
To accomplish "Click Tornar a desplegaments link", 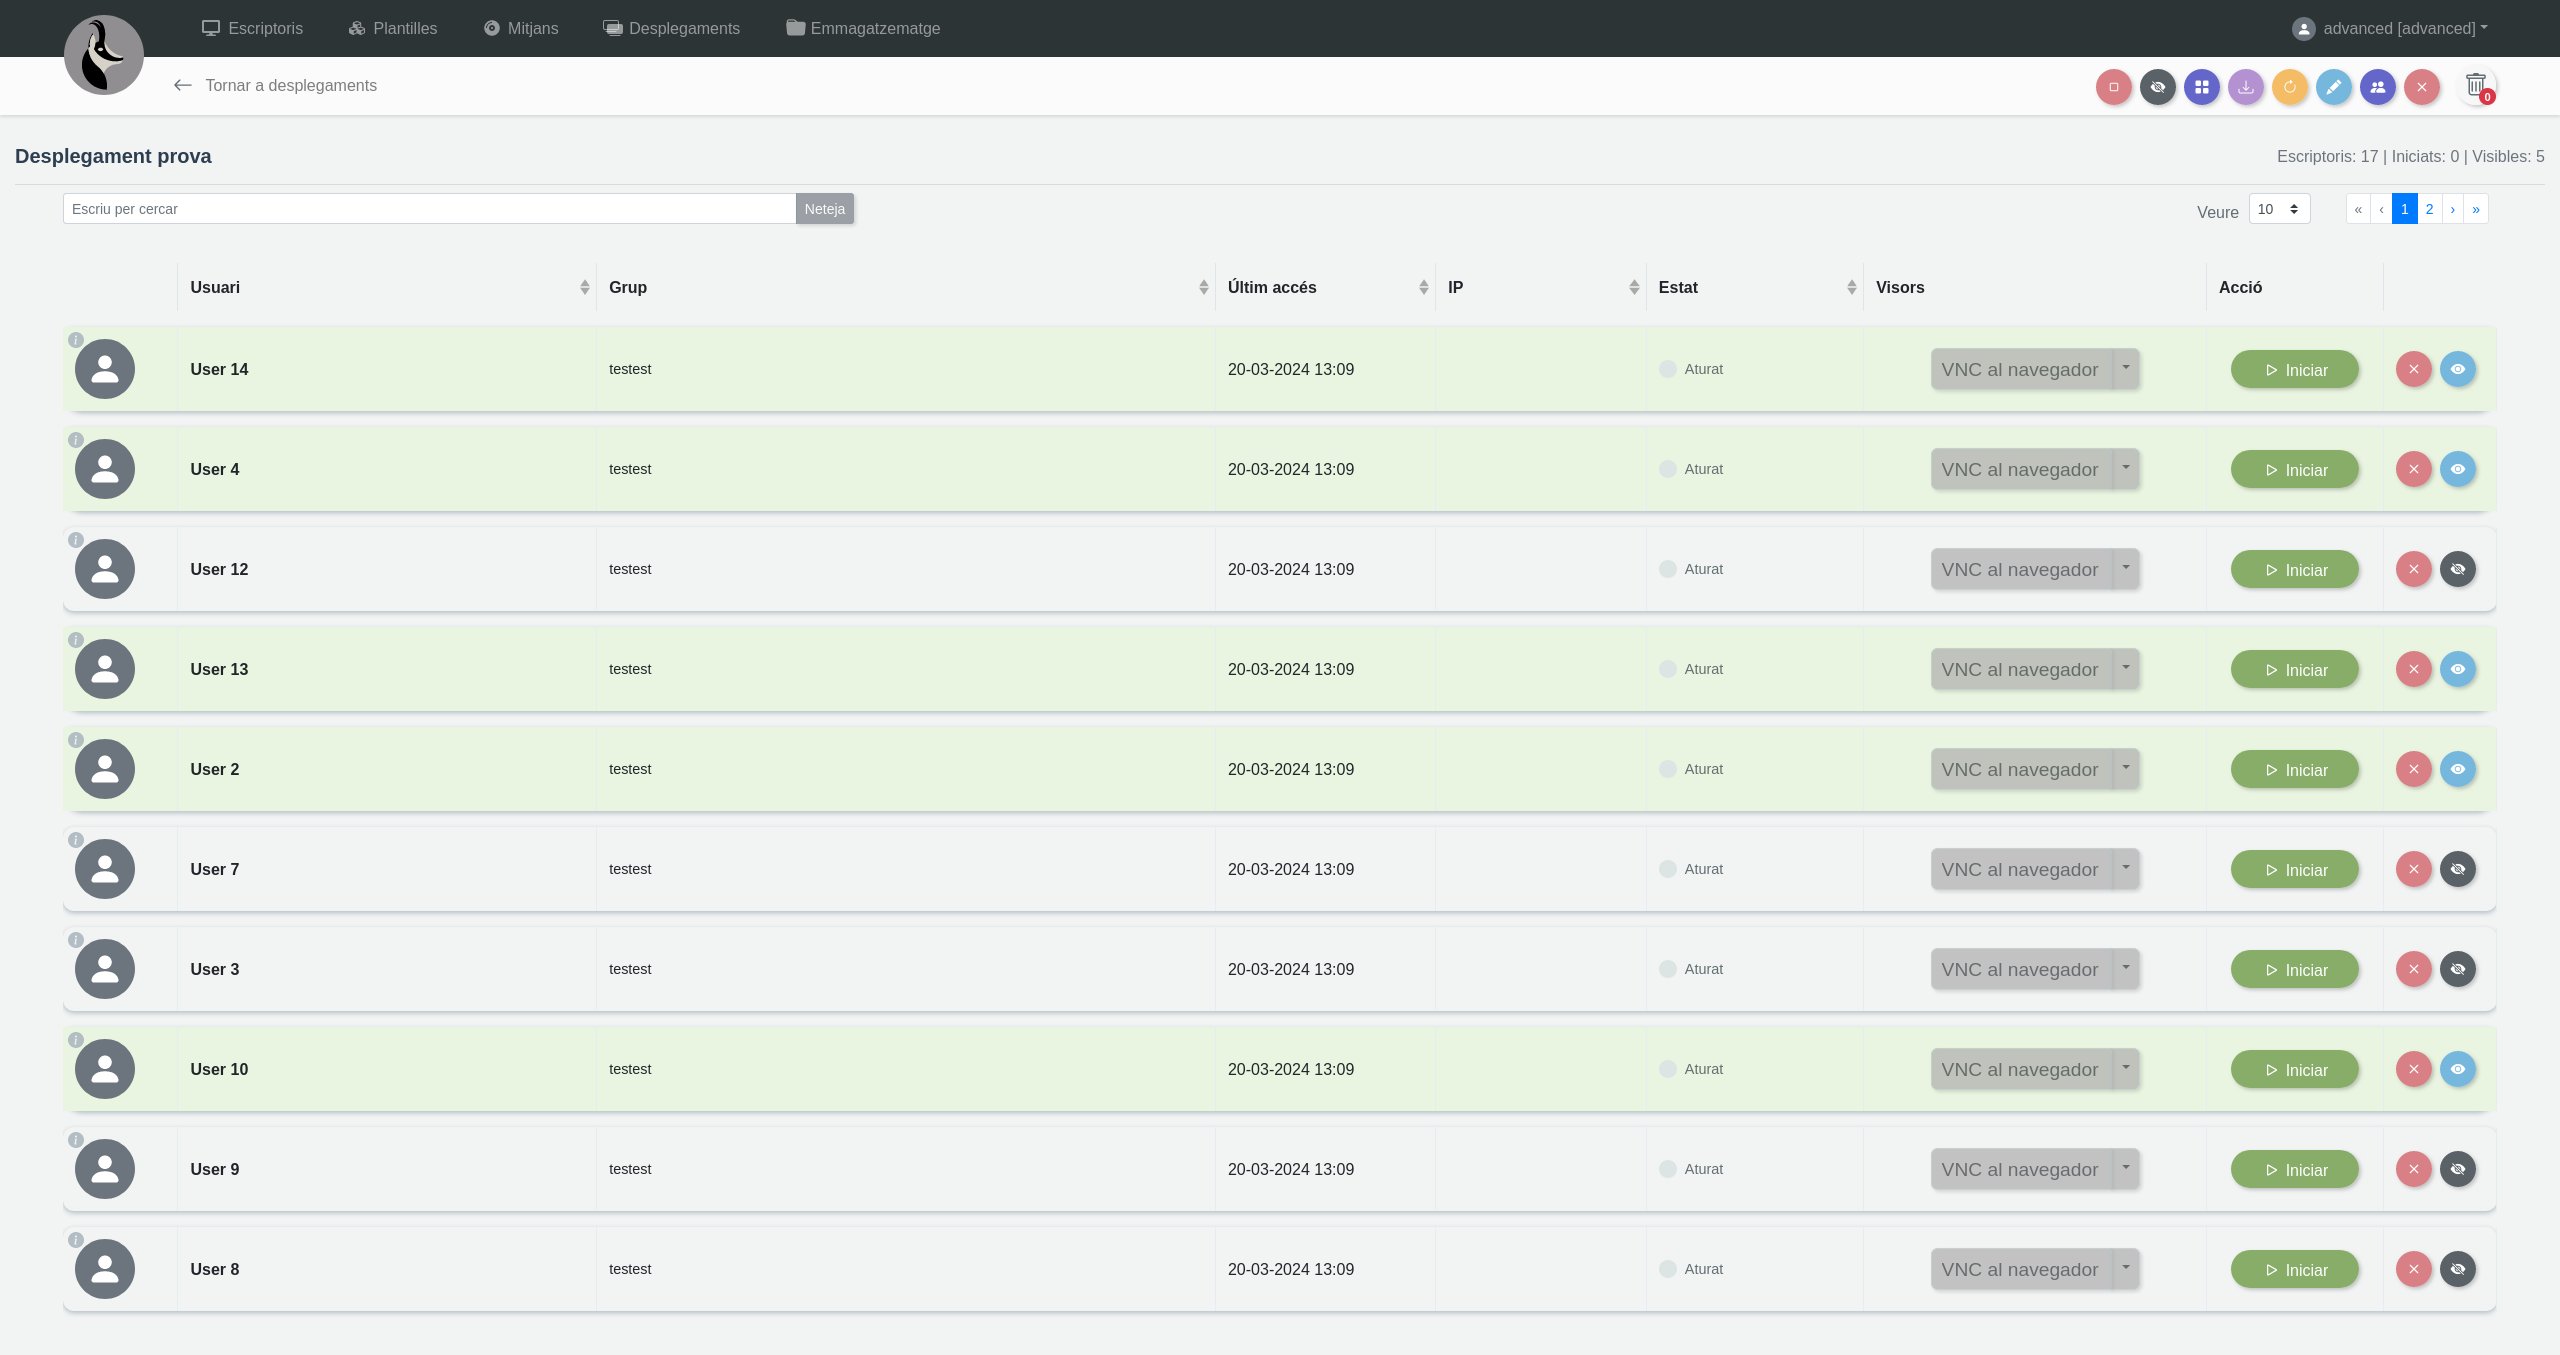I will coord(276,86).
